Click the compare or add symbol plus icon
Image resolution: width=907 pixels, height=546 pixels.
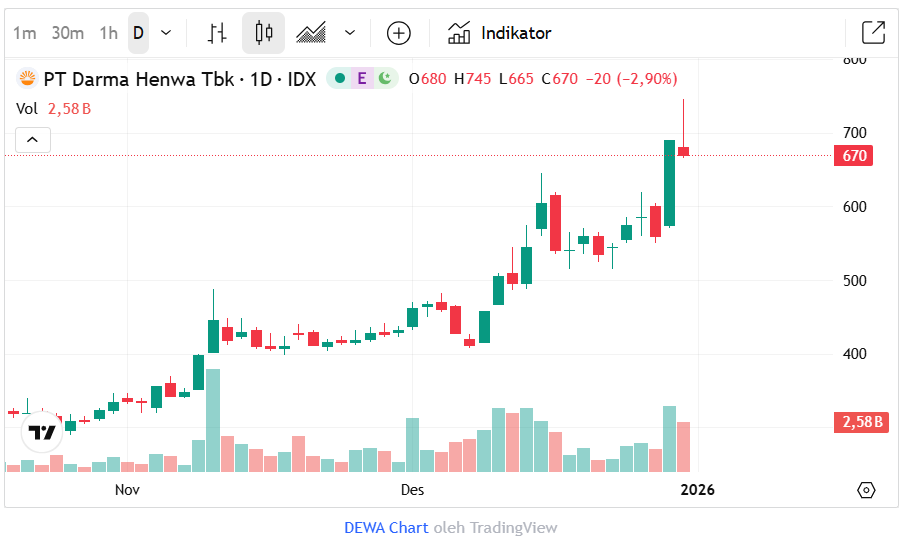tap(399, 33)
